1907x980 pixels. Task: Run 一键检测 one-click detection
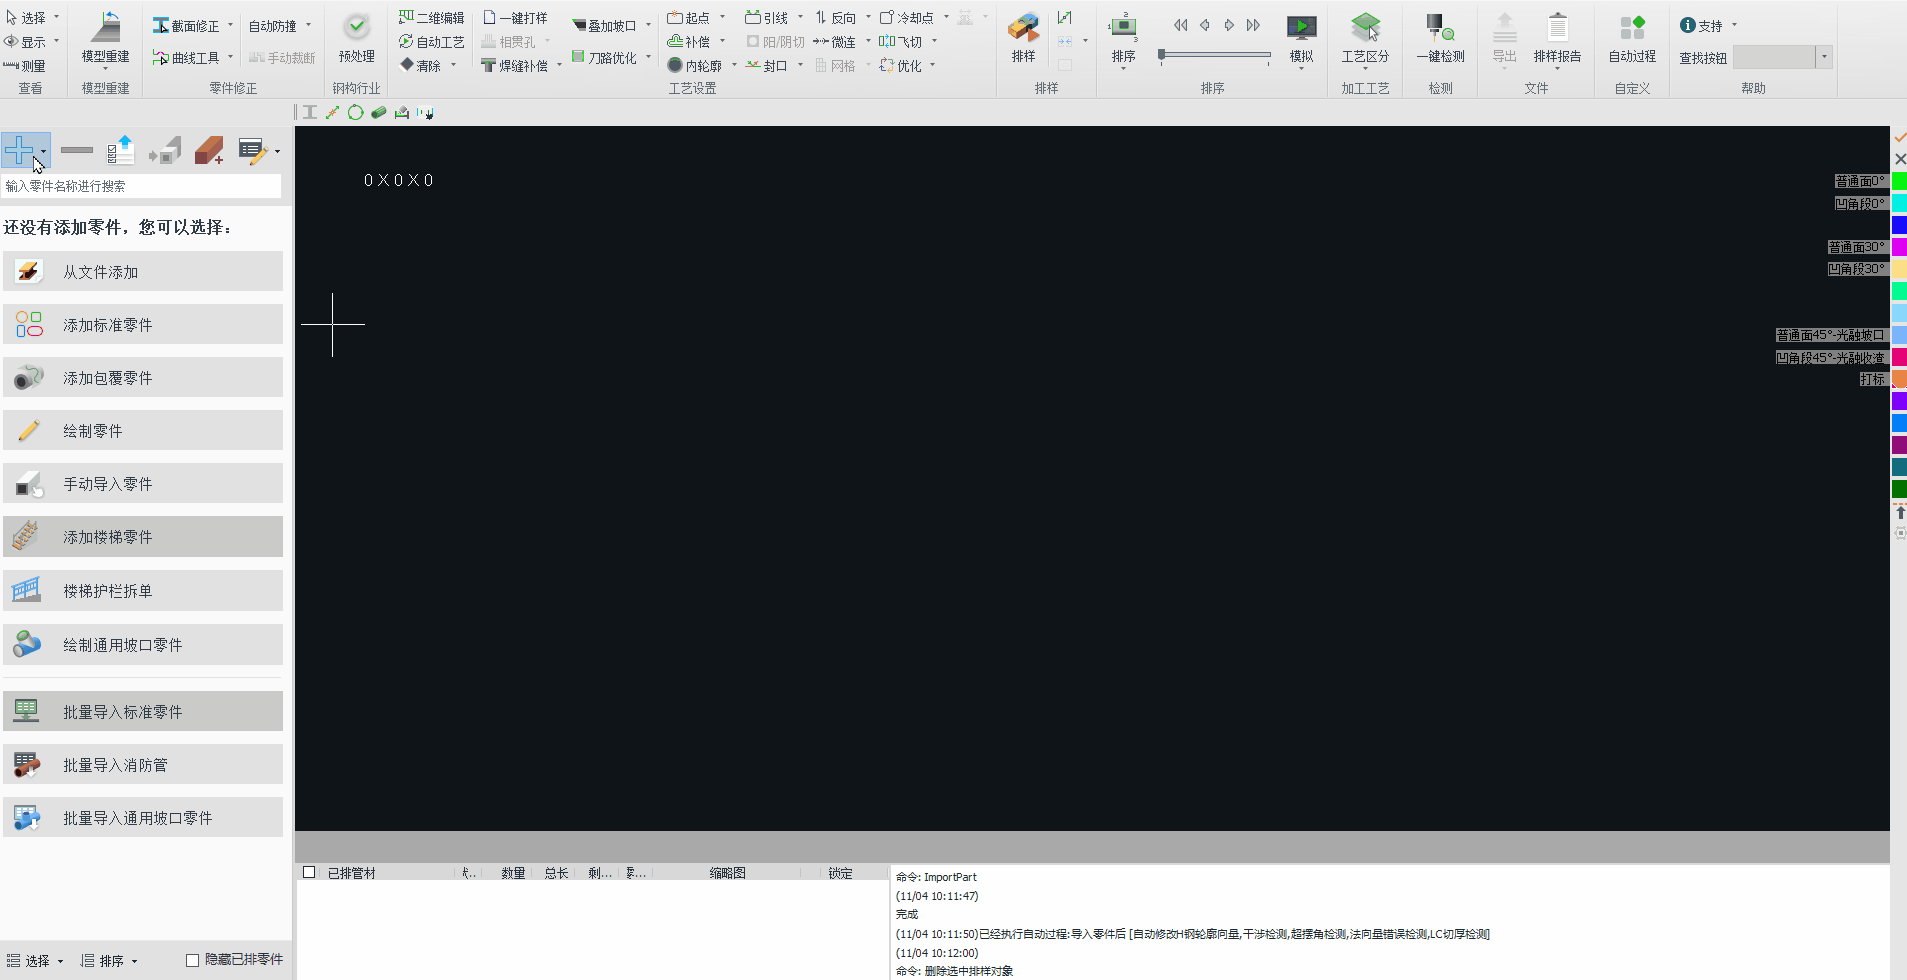(1440, 28)
